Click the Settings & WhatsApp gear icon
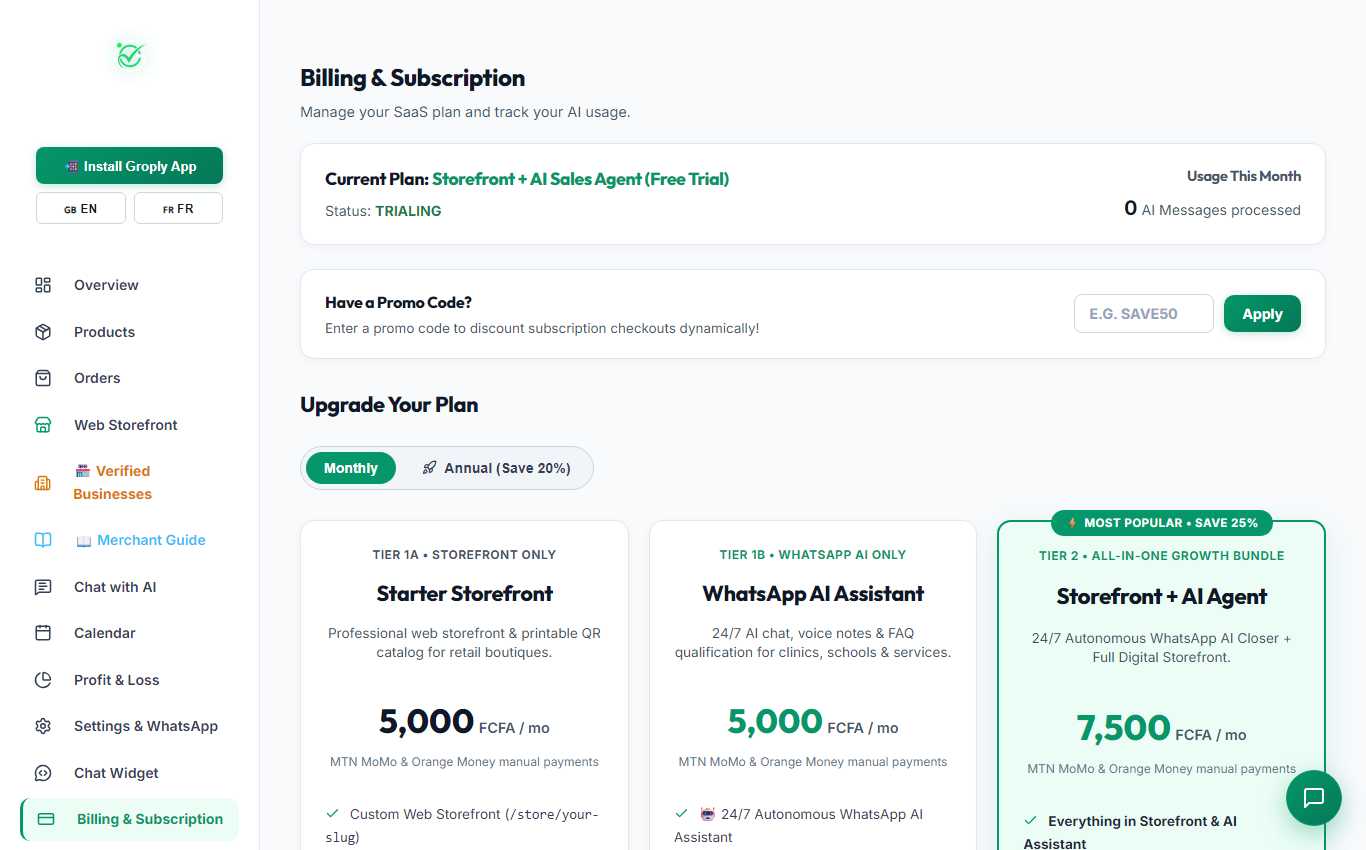Image resolution: width=1366 pixels, height=850 pixels. [x=43, y=726]
